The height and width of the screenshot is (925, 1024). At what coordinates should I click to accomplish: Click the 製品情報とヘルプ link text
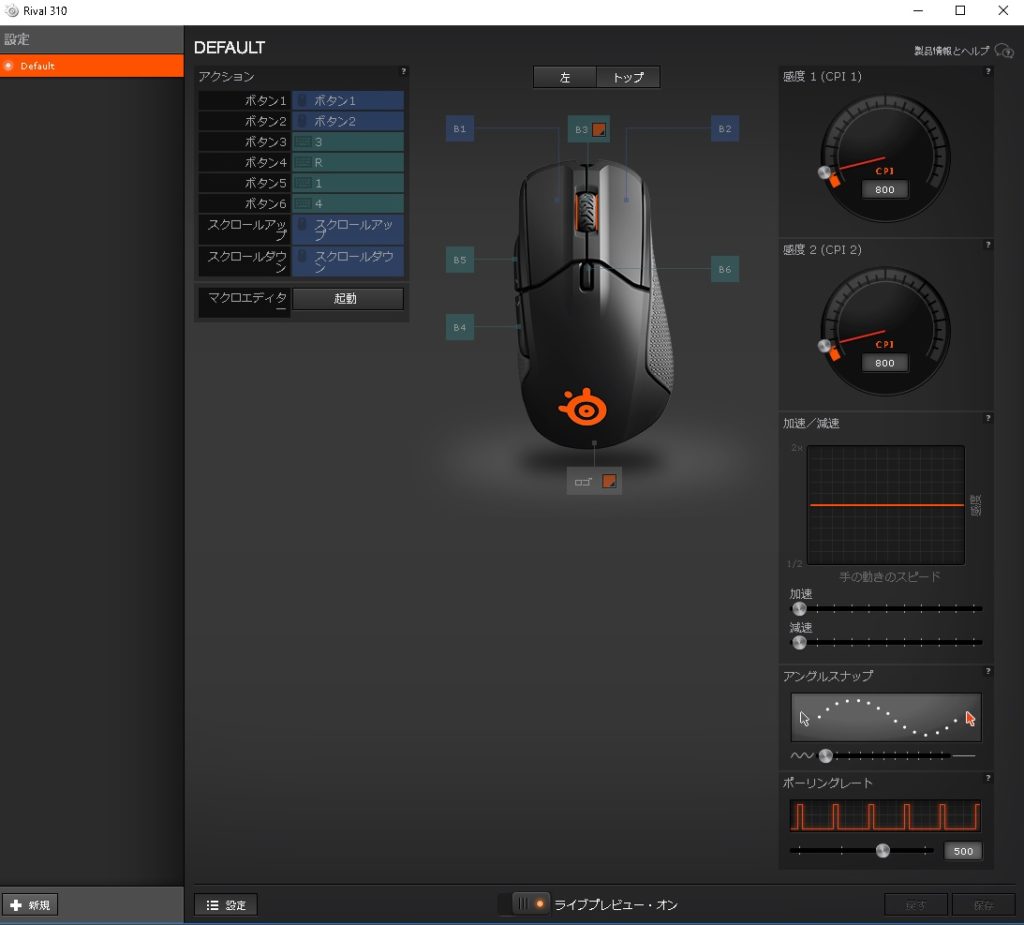[x=952, y=51]
